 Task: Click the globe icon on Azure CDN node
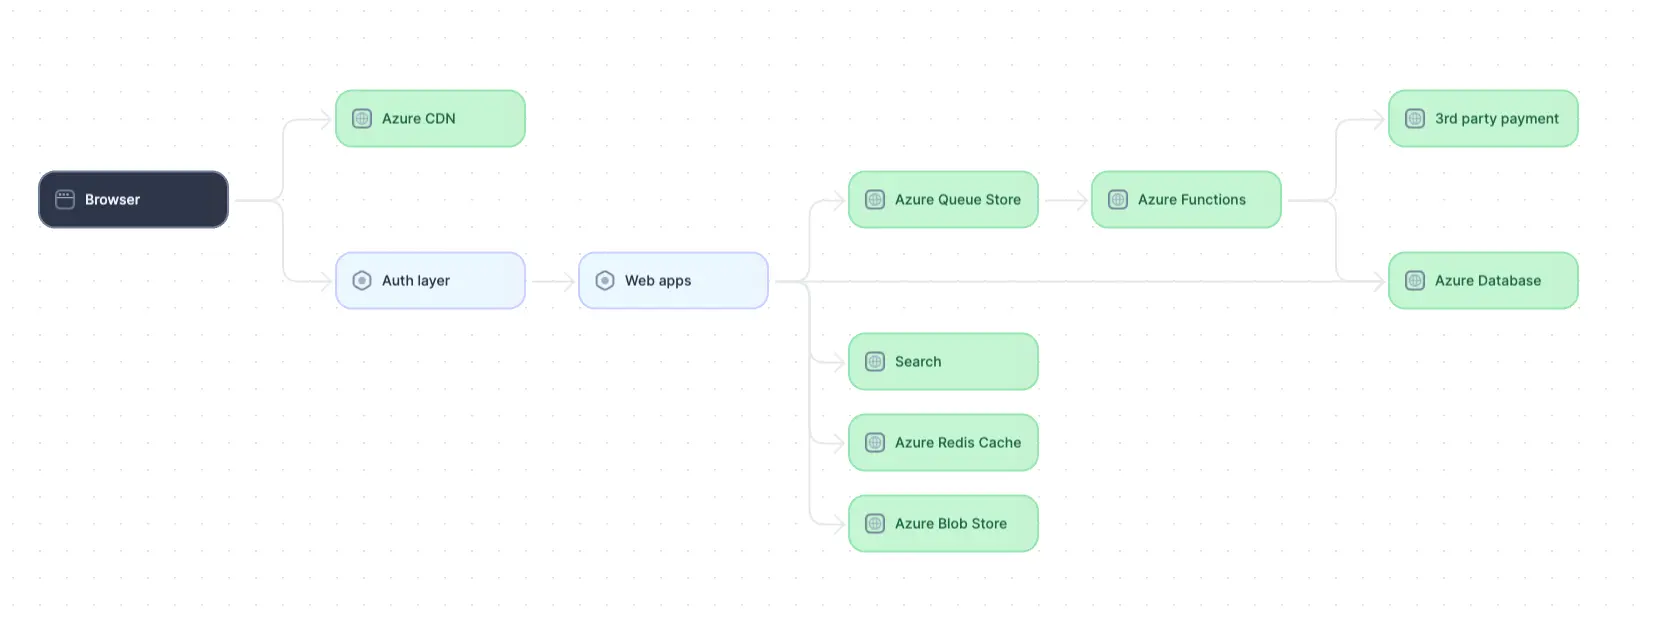(362, 119)
